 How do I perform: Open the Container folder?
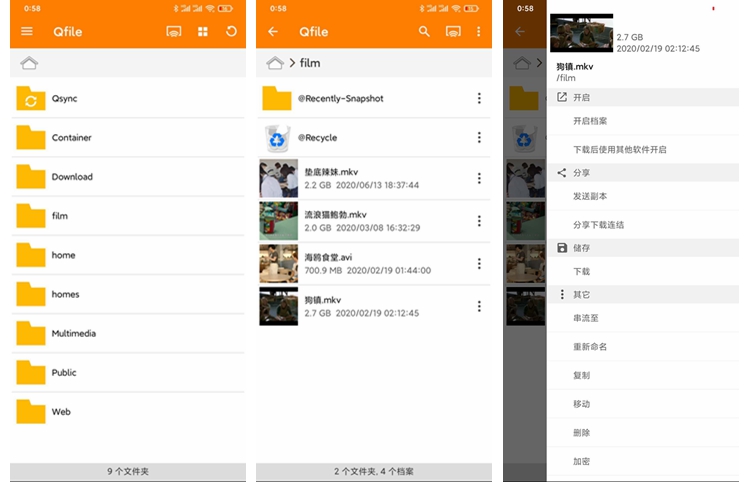point(128,138)
